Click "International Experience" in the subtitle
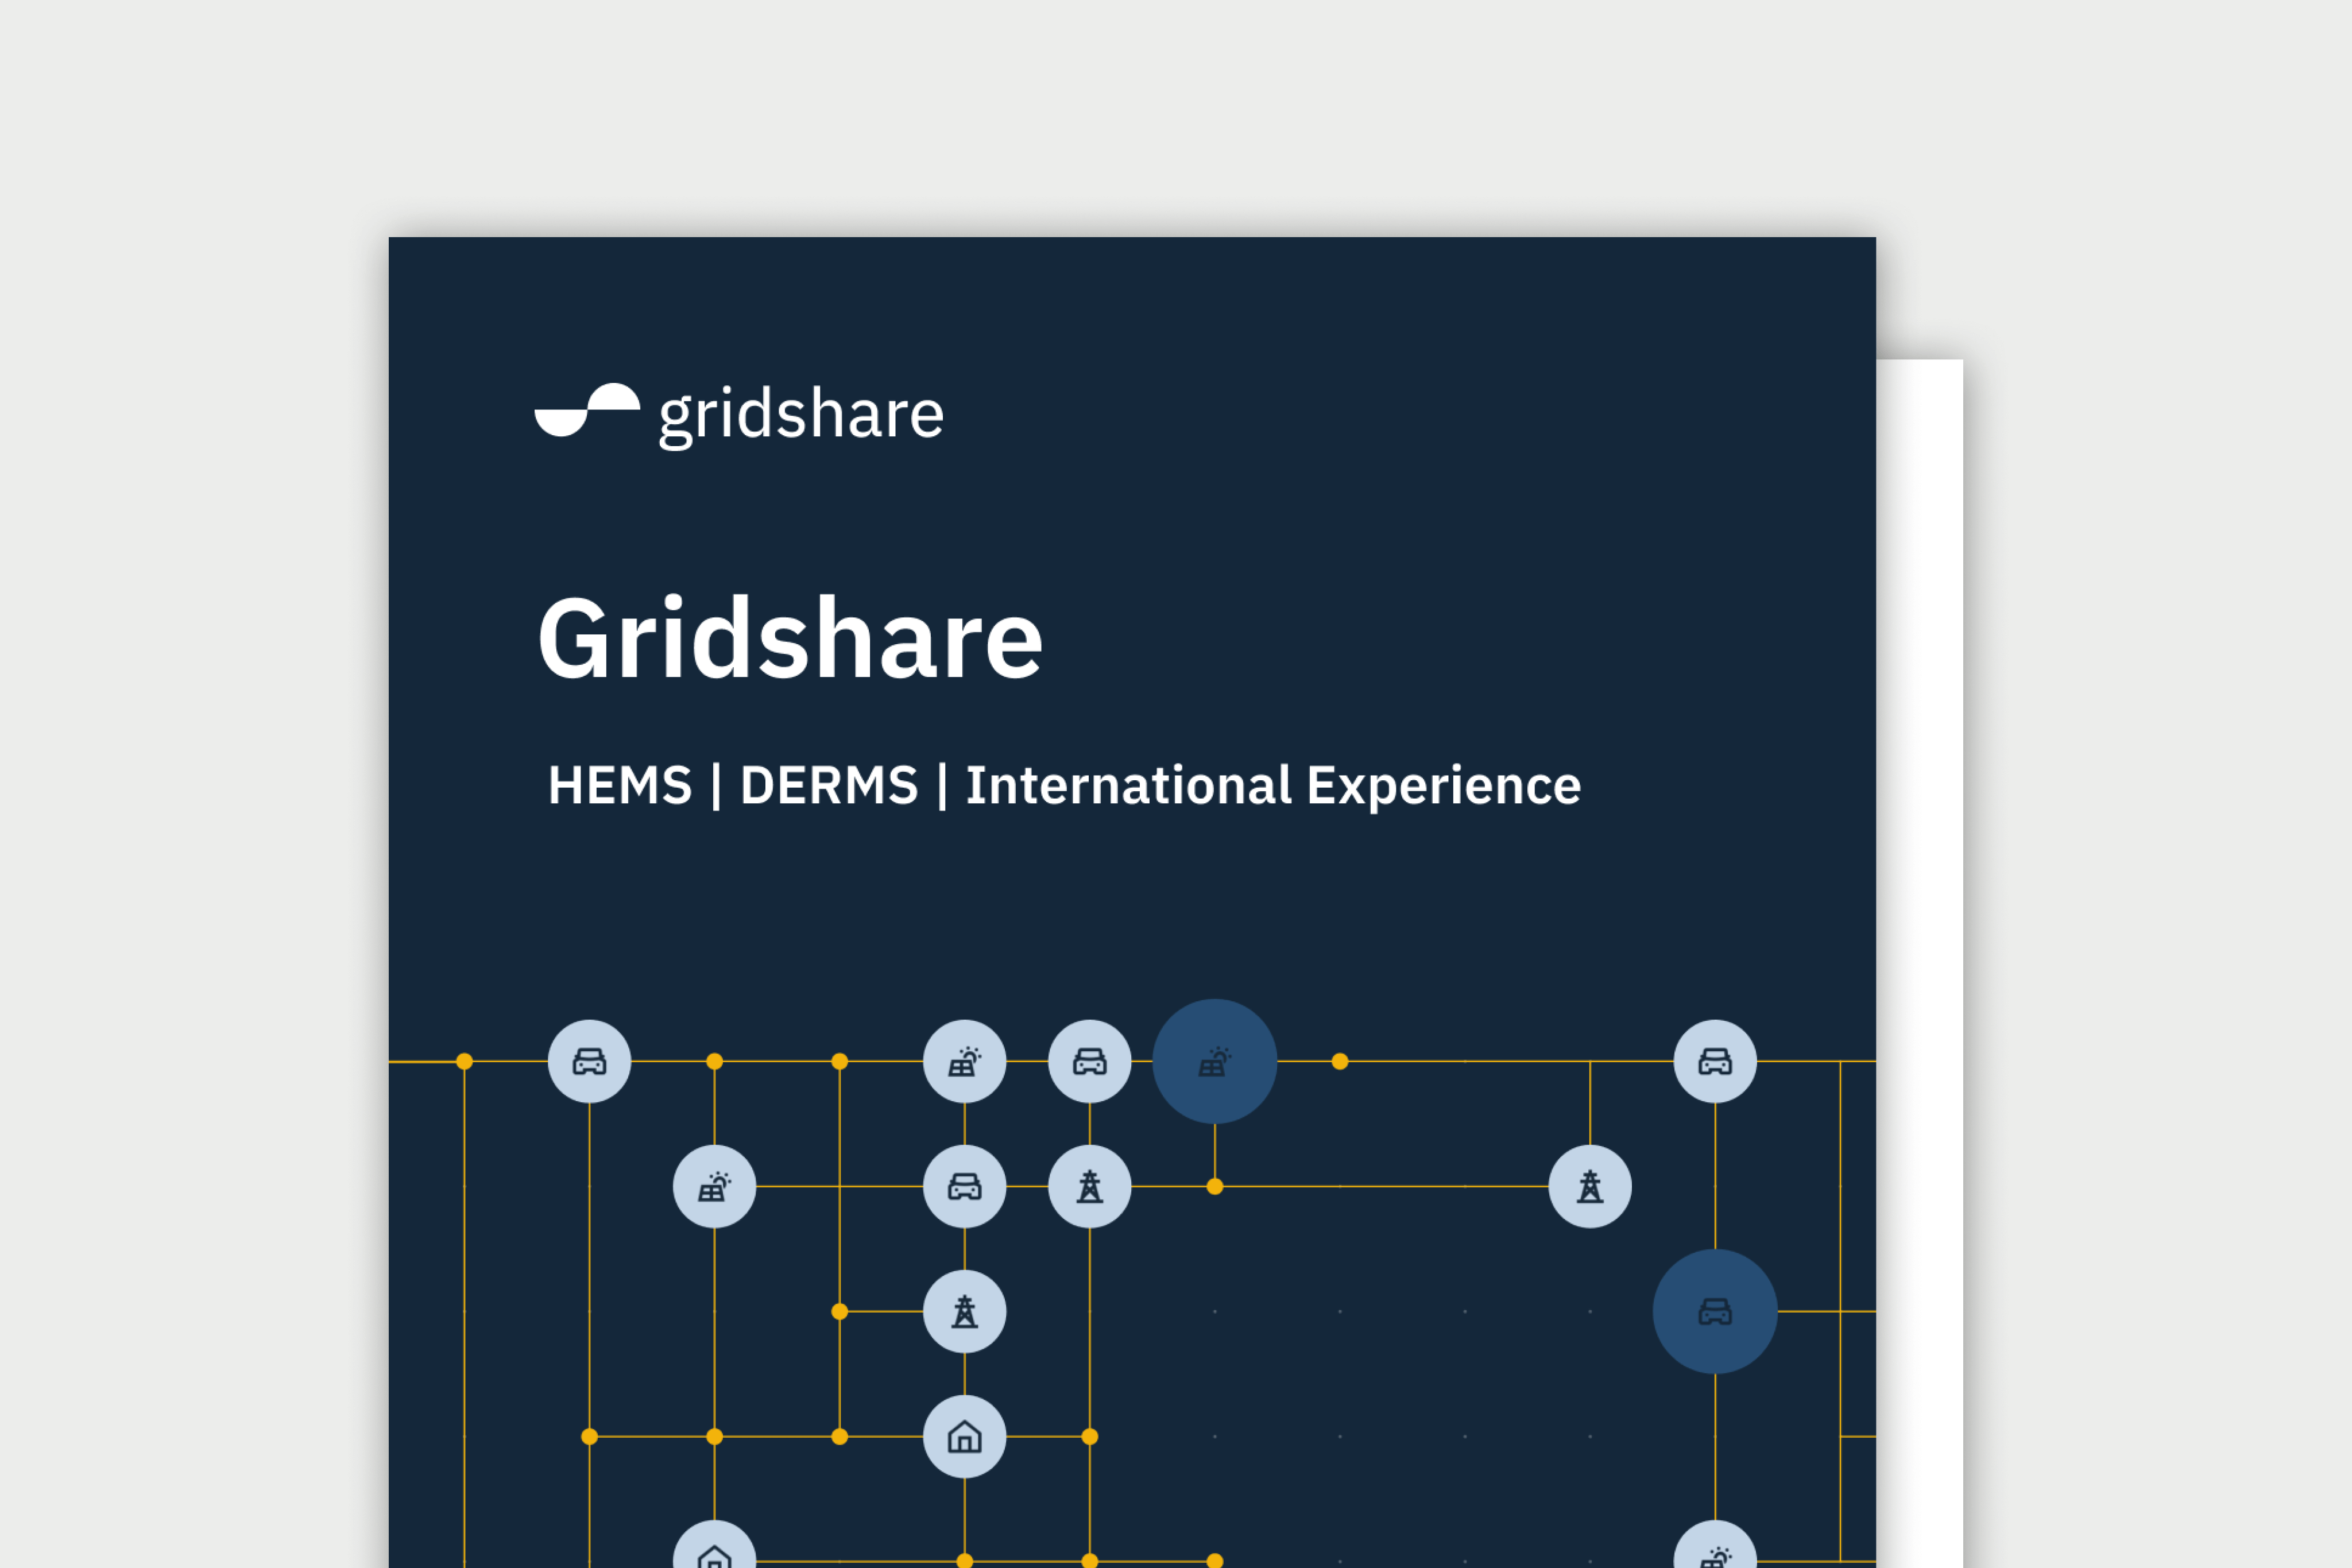2352x1568 pixels. pos(1273,786)
